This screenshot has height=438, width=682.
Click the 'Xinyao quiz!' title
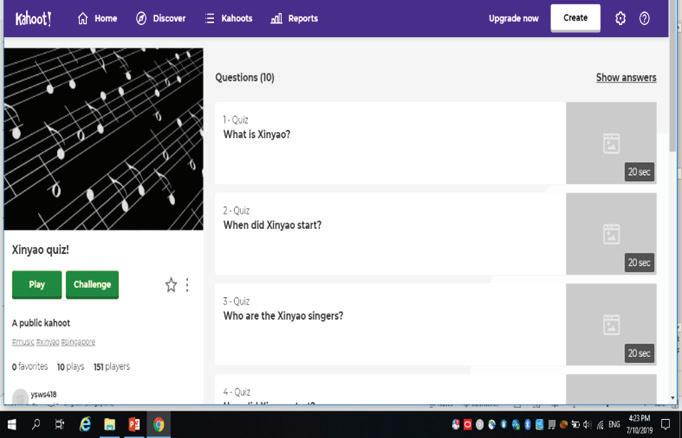[40, 250]
